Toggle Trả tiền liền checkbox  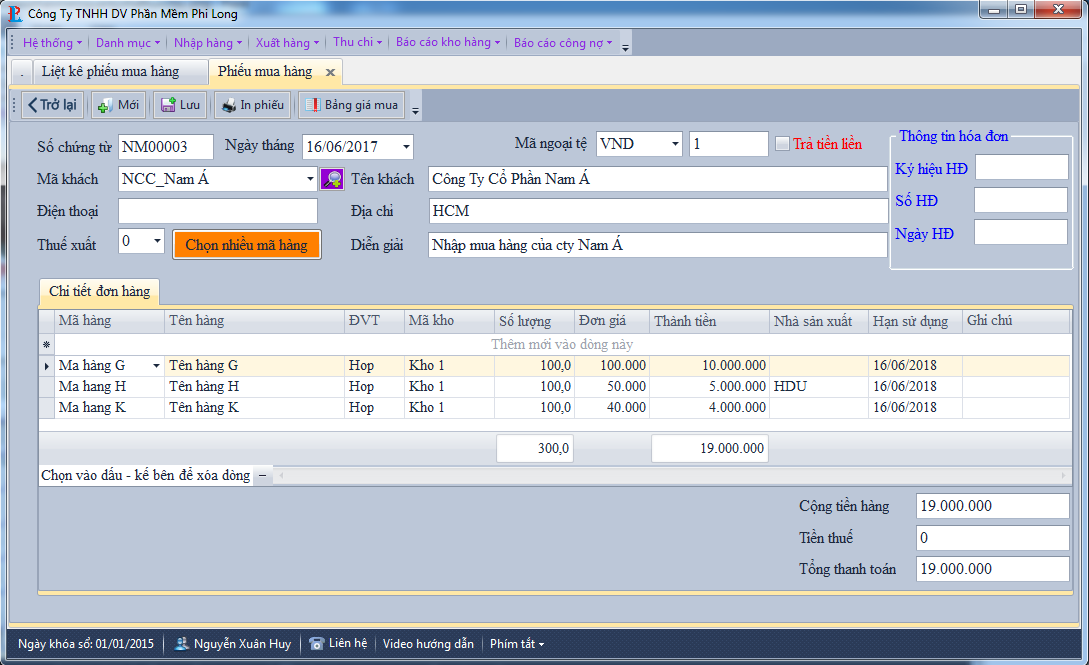point(783,144)
